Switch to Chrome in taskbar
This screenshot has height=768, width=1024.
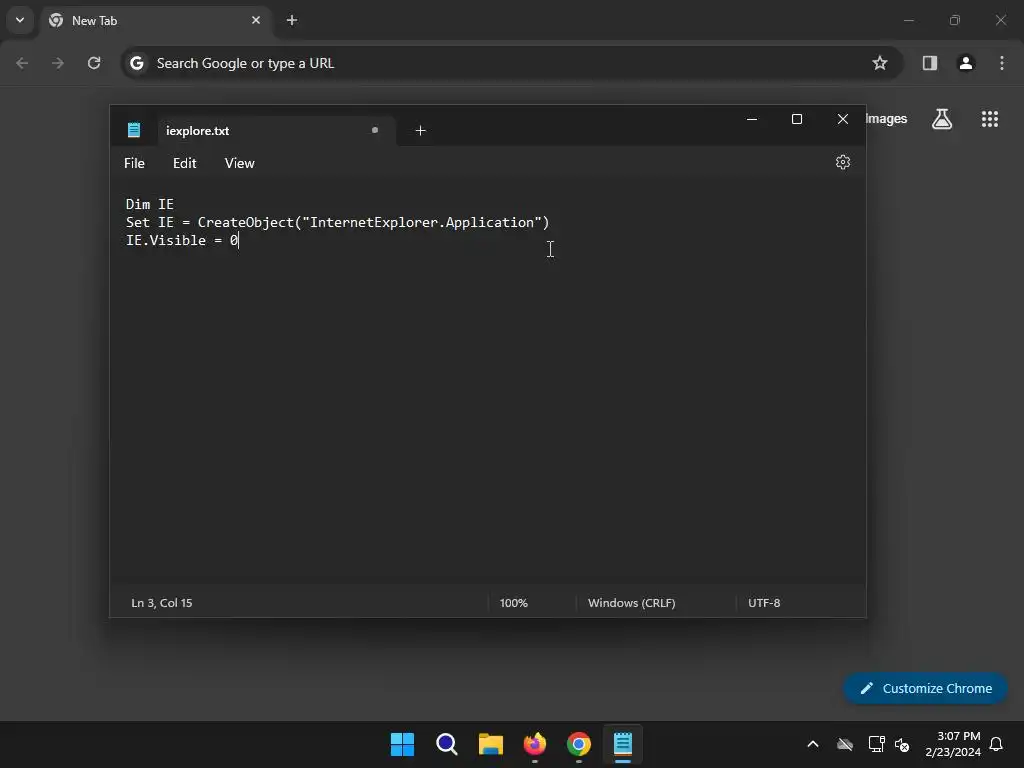coord(579,744)
